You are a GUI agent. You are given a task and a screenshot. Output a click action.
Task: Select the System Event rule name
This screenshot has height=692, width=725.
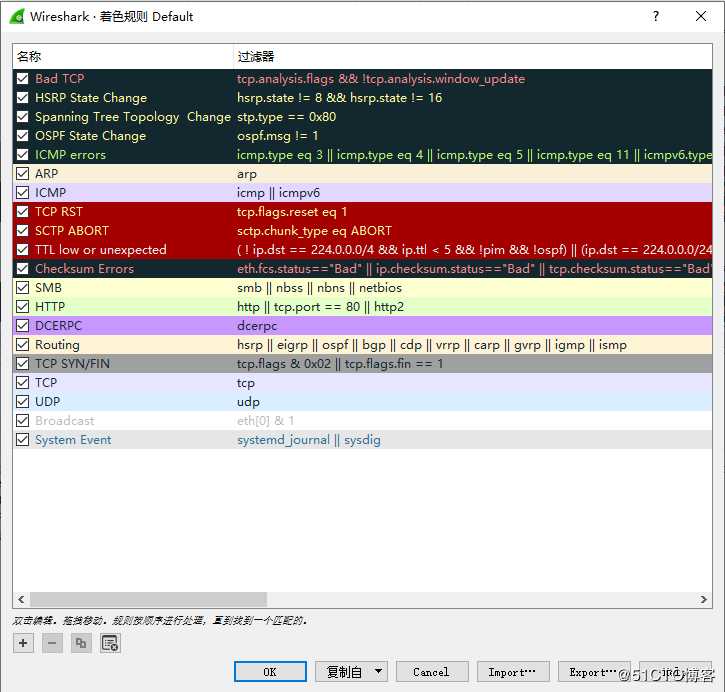[x=73, y=439]
